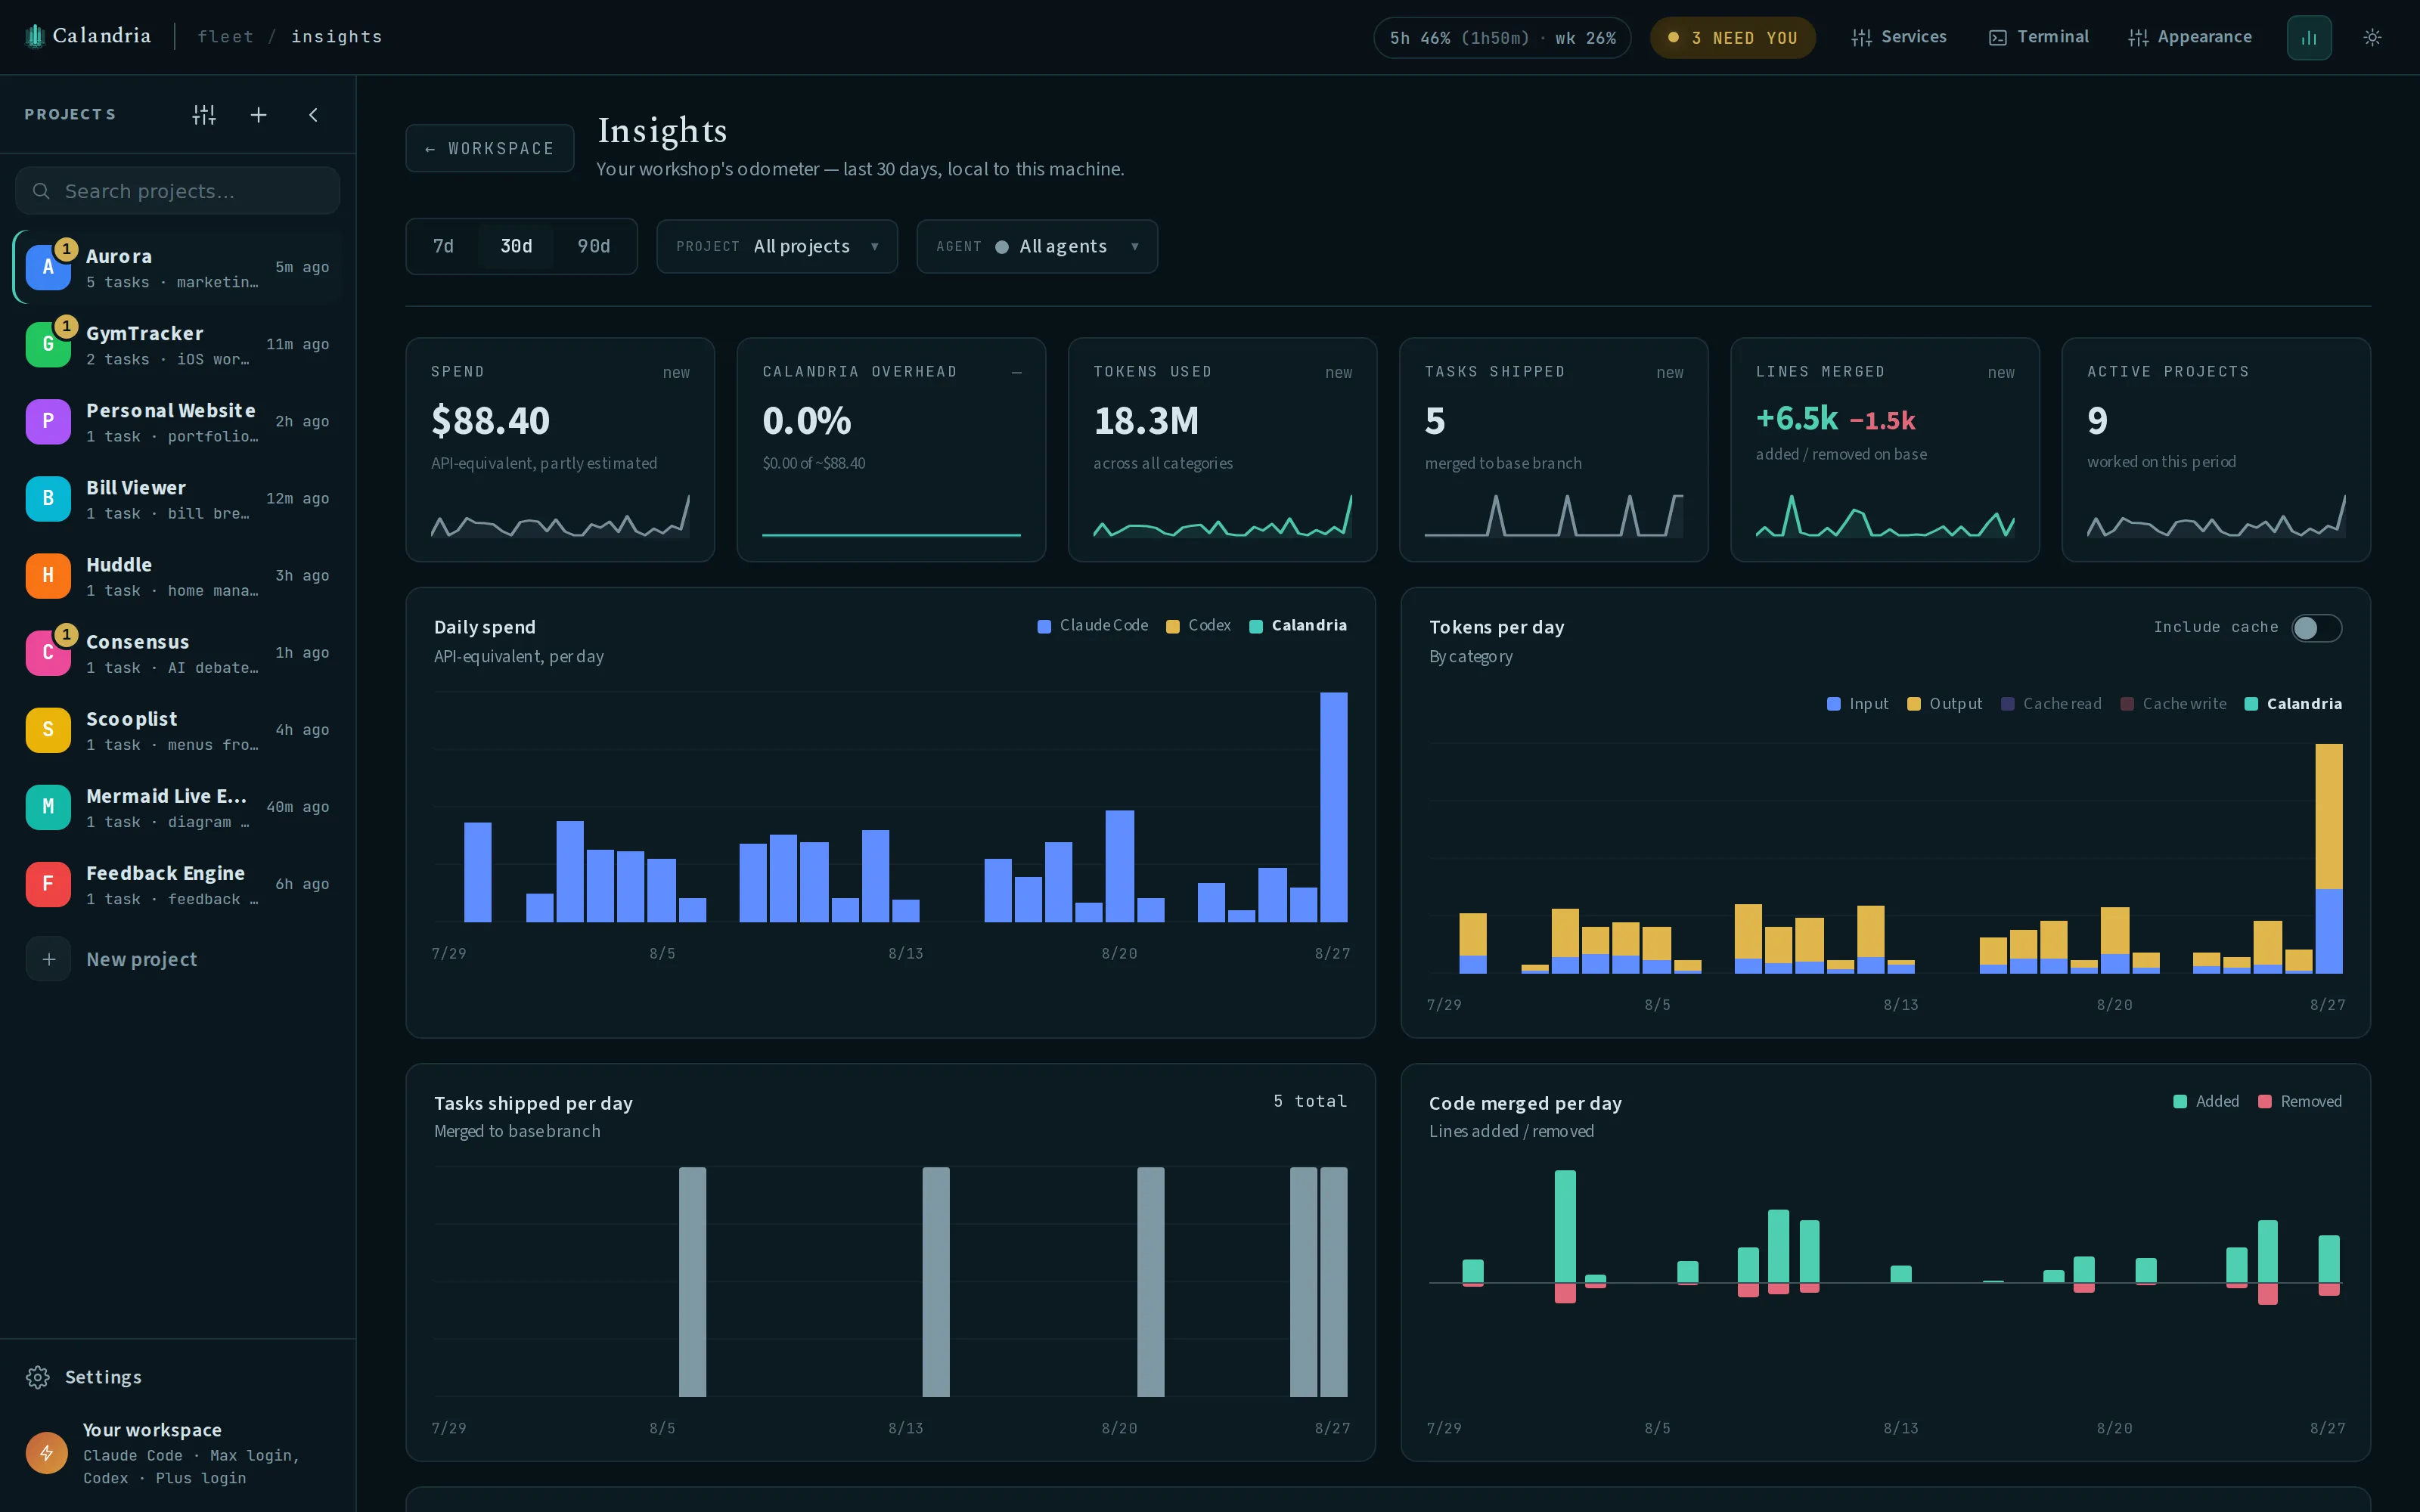Open the Scooplist project avatar icon

click(x=48, y=729)
